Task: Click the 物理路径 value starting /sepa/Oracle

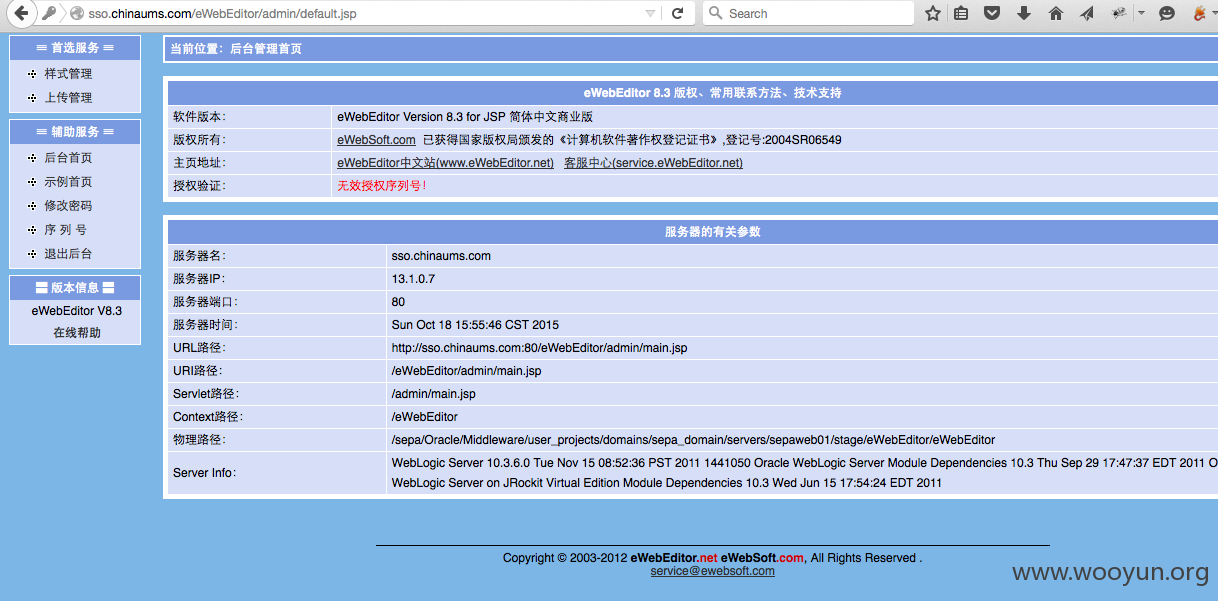Action: [693, 440]
